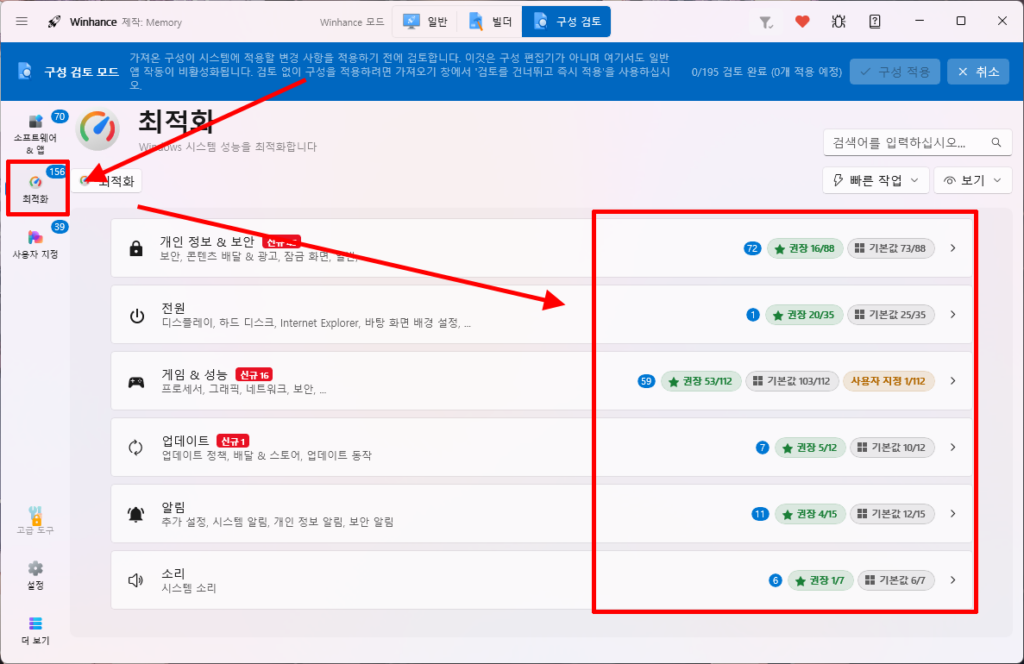Click the 검색어를 입력하십시오 search field
This screenshot has width=1024, height=664.
918,142
